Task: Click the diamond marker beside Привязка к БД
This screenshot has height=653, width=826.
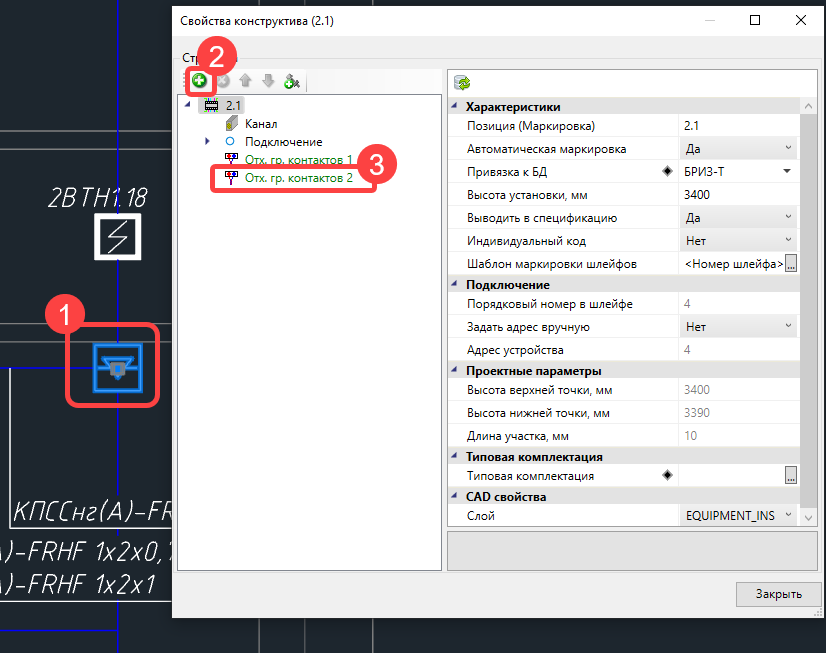Action: point(667,171)
